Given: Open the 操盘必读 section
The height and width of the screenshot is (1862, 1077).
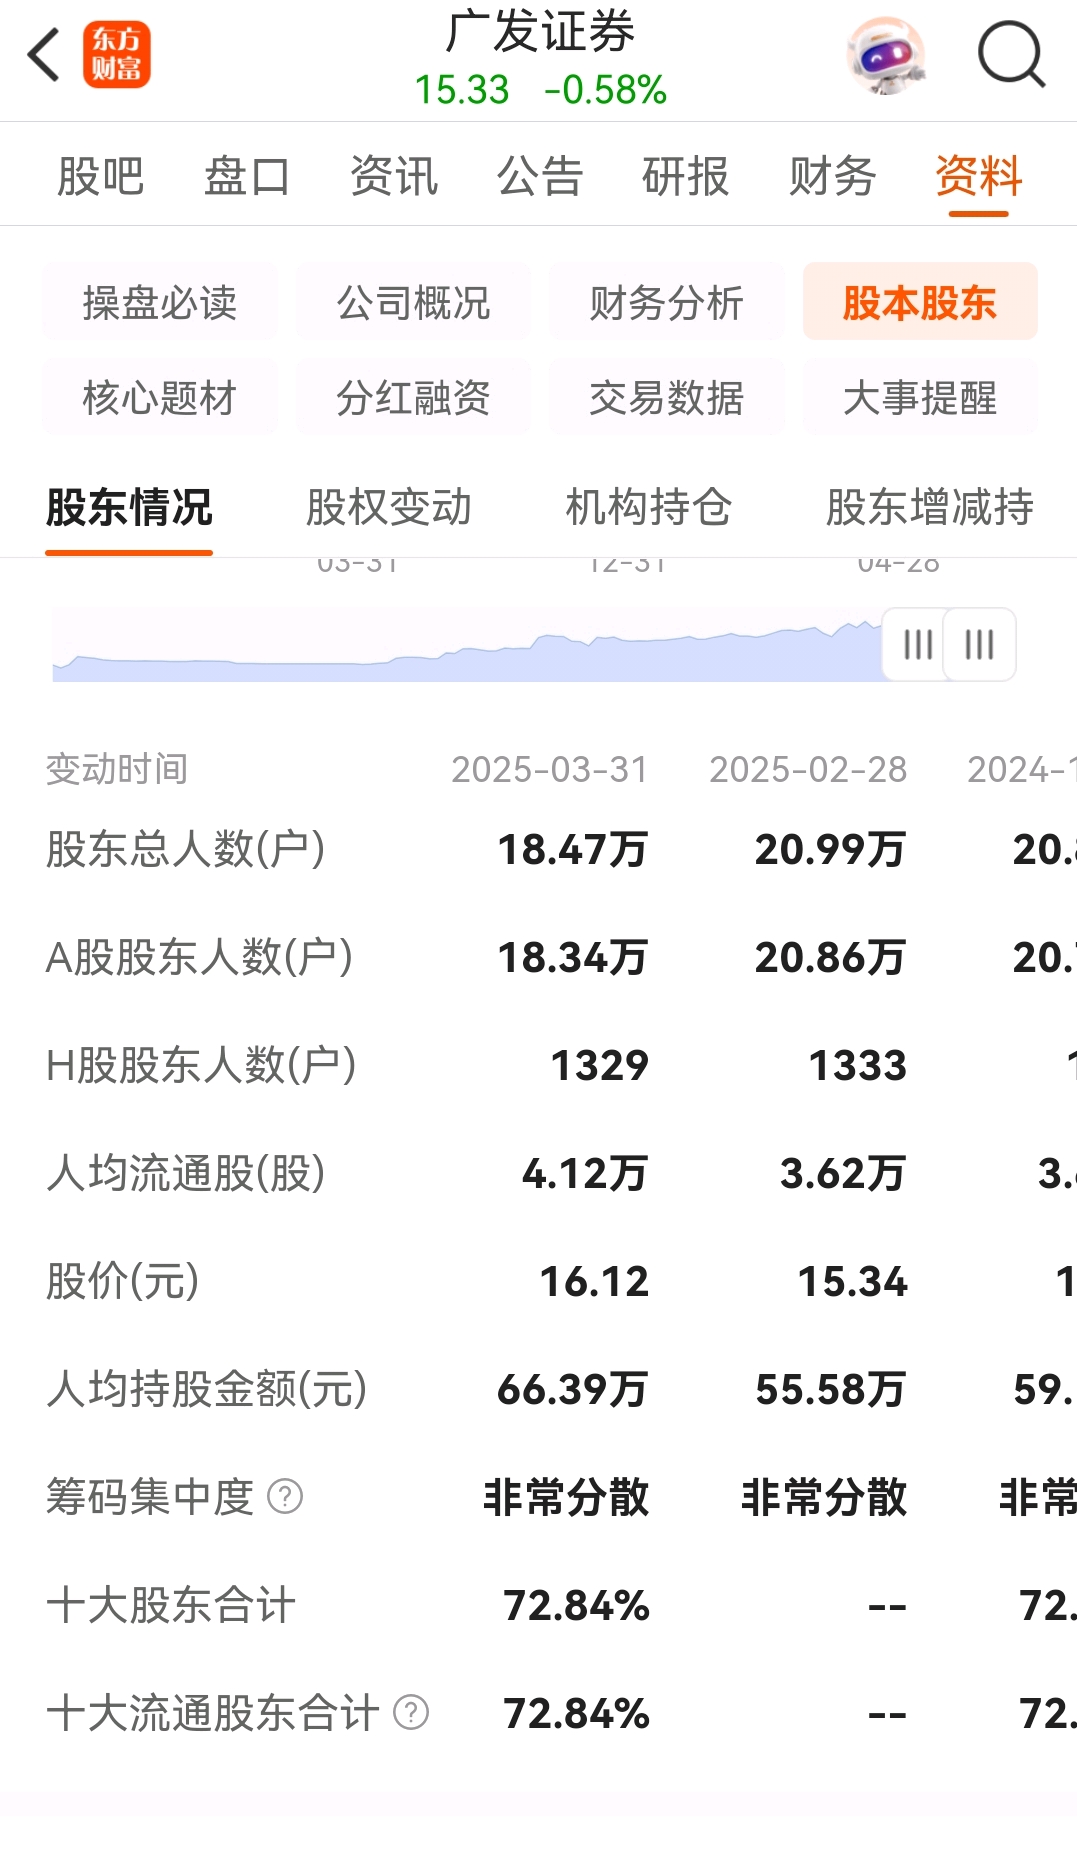Looking at the screenshot, I should click(160, 302).
